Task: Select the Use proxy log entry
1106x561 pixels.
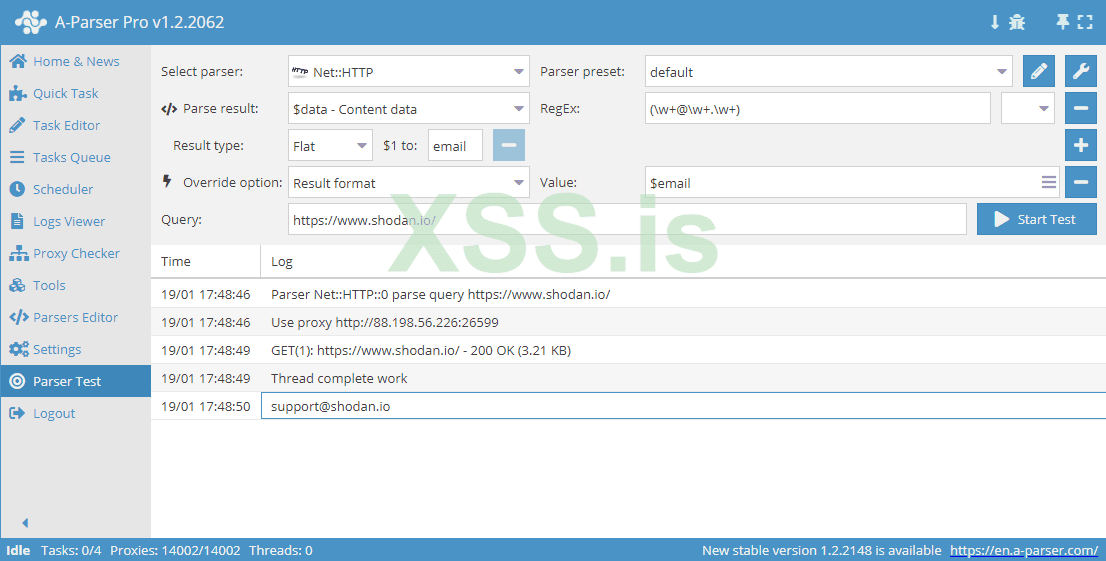Action: [628, 322]
